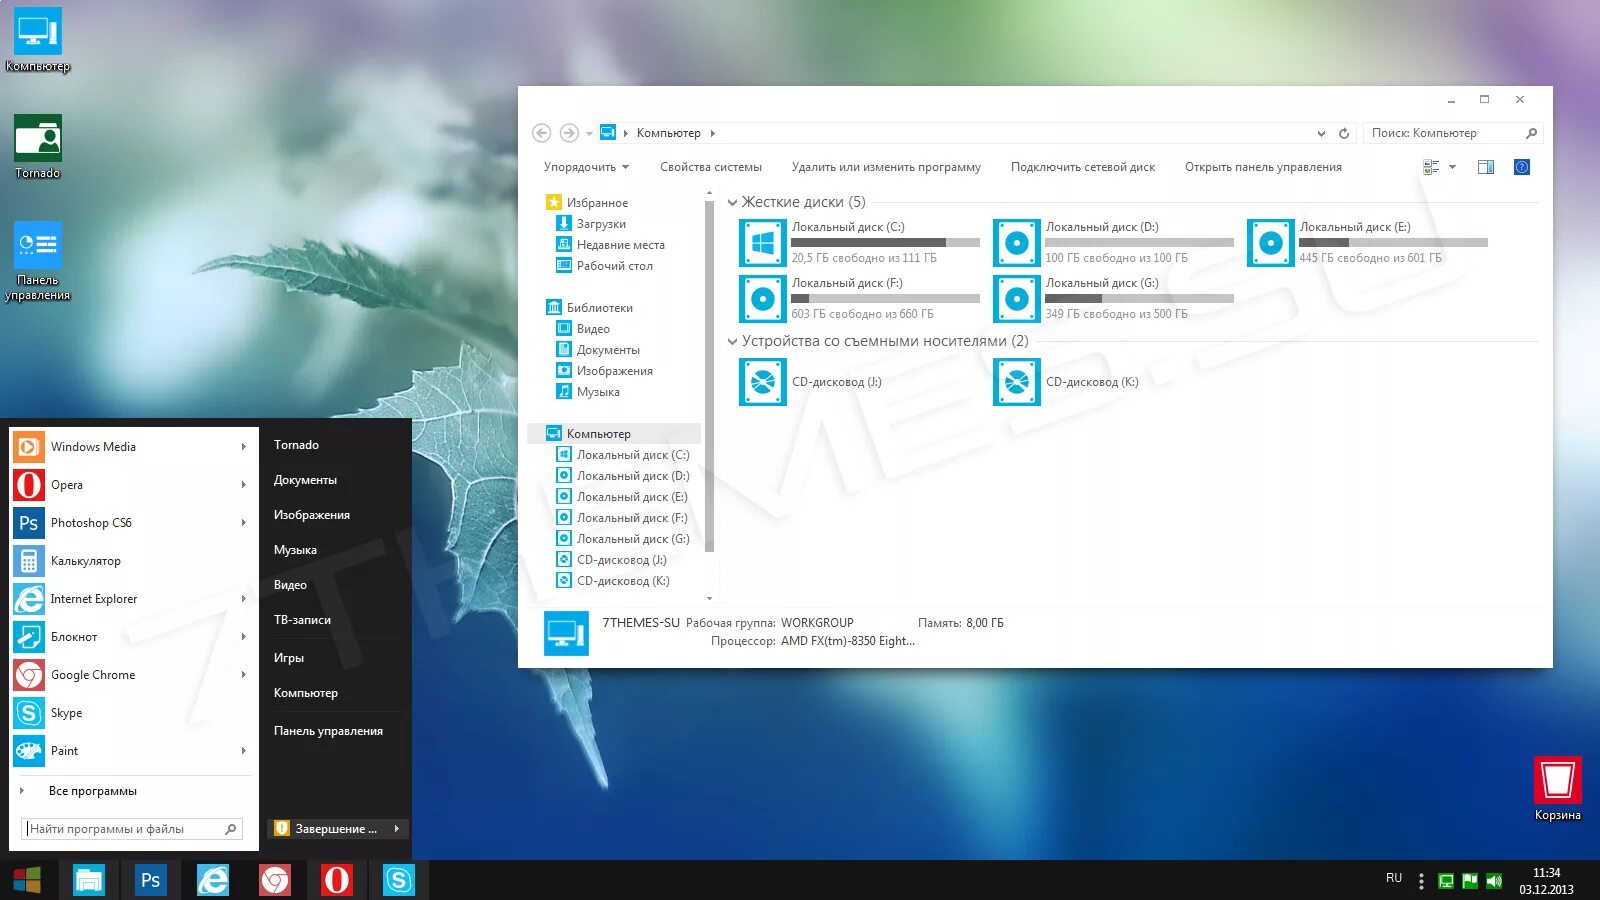Open view options dropdown arrow
The width and height of the screenshot is (1600, 900).
pos(1452,167)
